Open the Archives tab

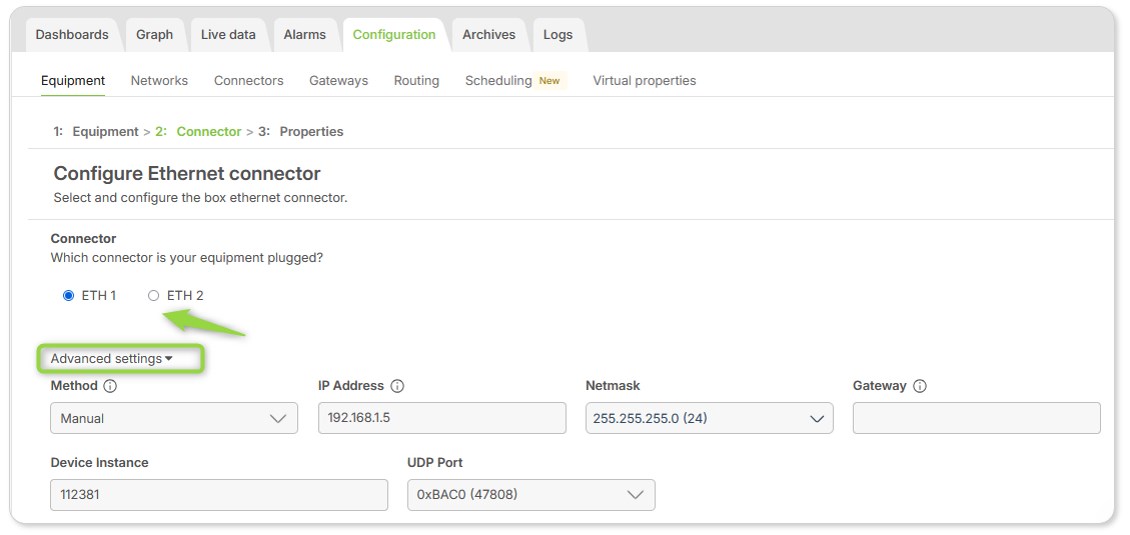pyautogui.click(x=489, y=35)
